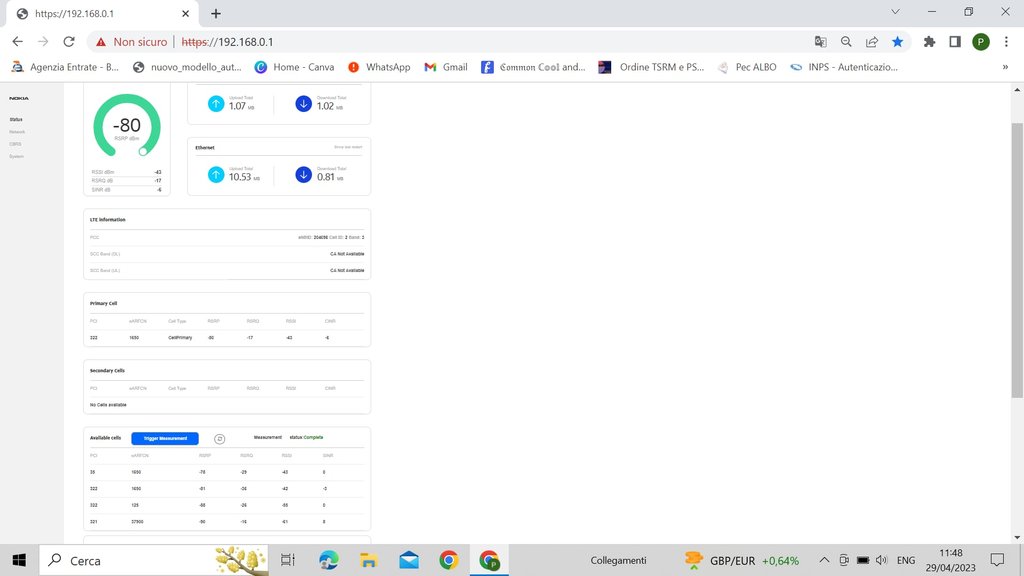The height and width of the screenshot is (576, 1024).
Task: Click the Ethernet panel's 'Since last restart' label
Action: (348, 148)
